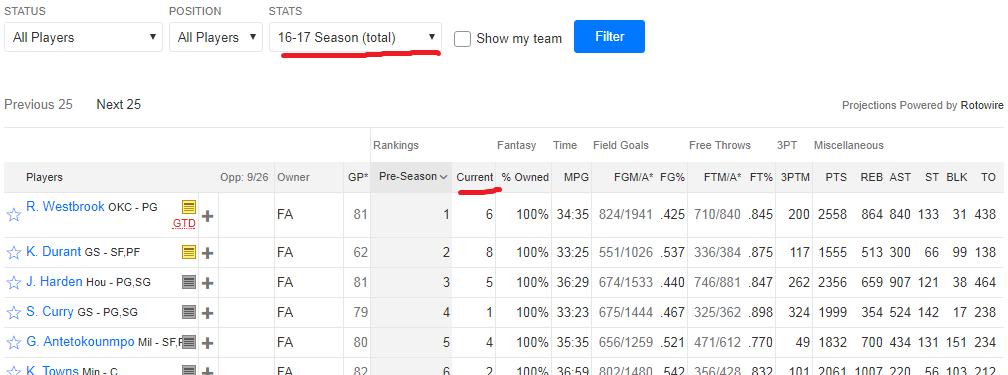1008x375 pixels.
Task: Open the Status All Players dropdown
Action: click(84, 37)
